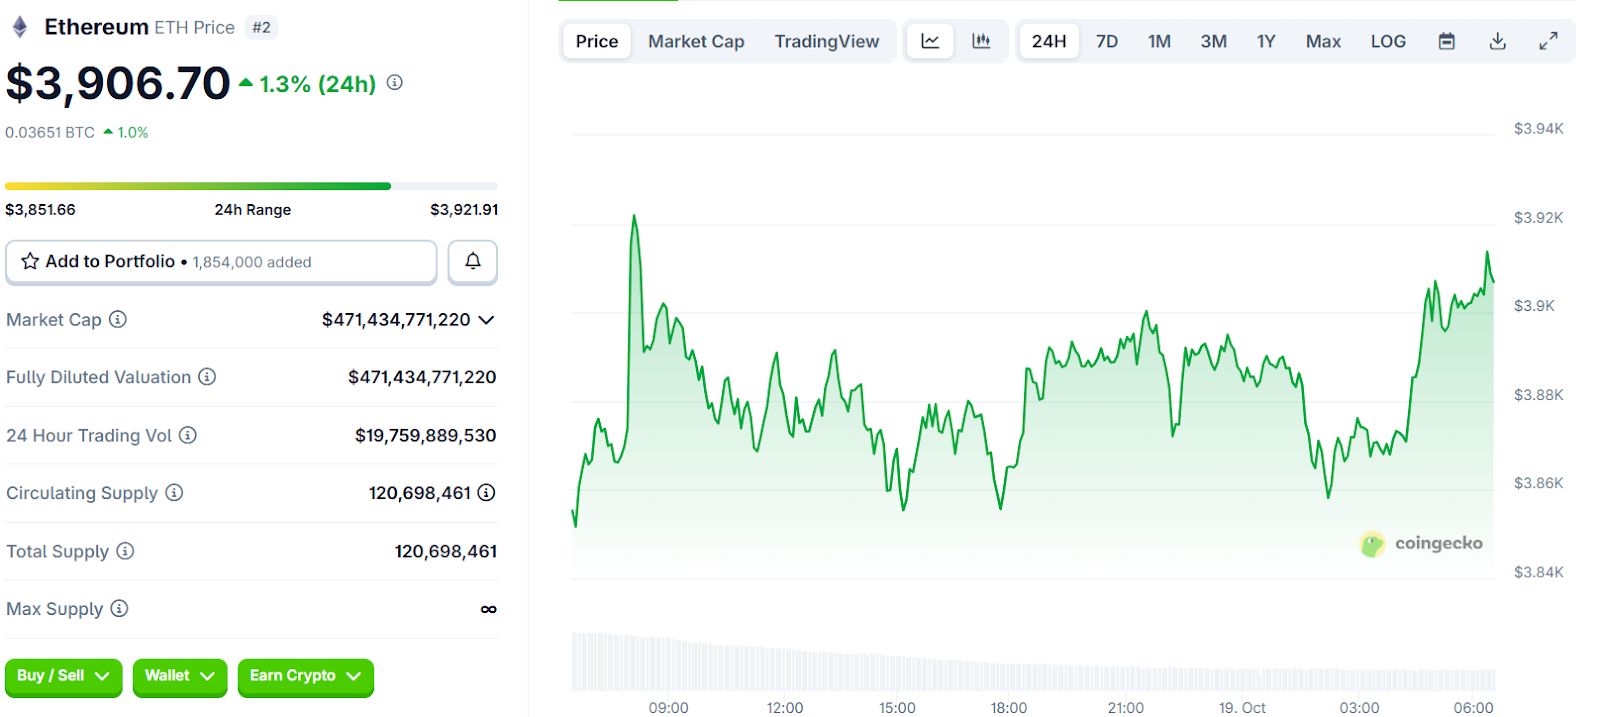This screenshot has width=1600, height=717.
Task: Click Add to Portfolio button
Action: (221, 262)
